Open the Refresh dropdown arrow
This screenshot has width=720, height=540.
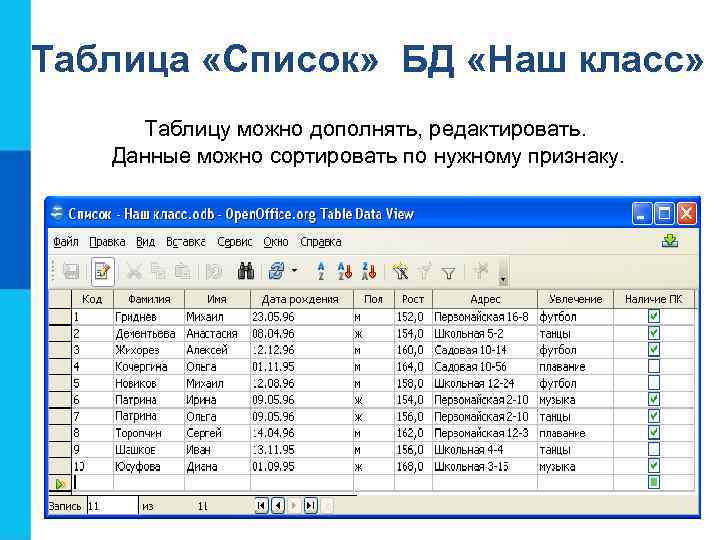point(294,271)
